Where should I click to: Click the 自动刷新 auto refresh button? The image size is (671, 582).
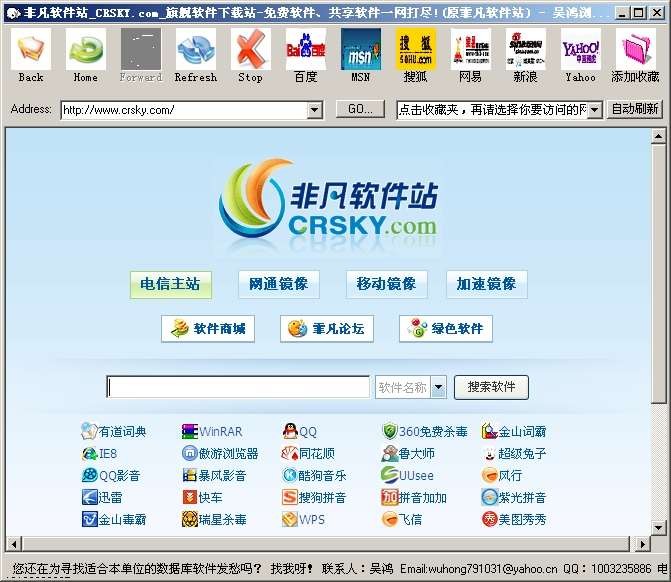click(635, 109)
